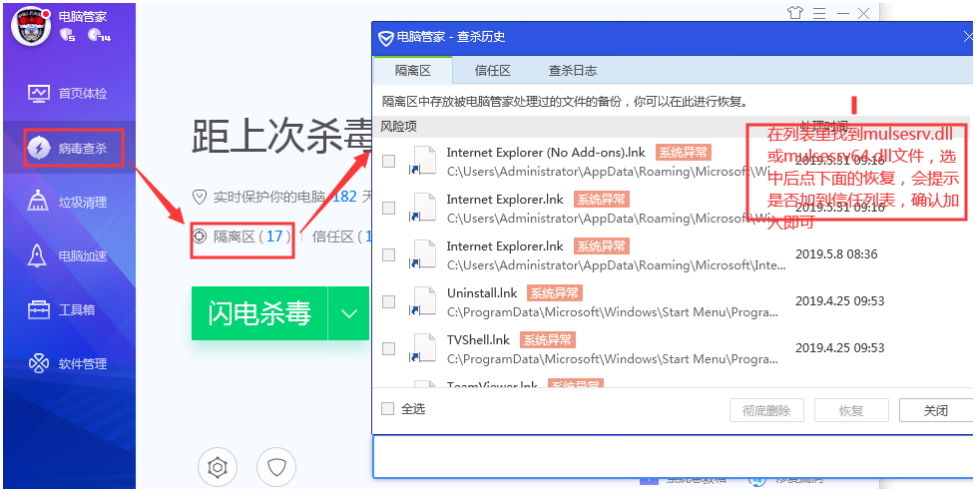Click the 电脑管家 shield logo in the dialog title

pyautogui.click(x=386, y=39)
